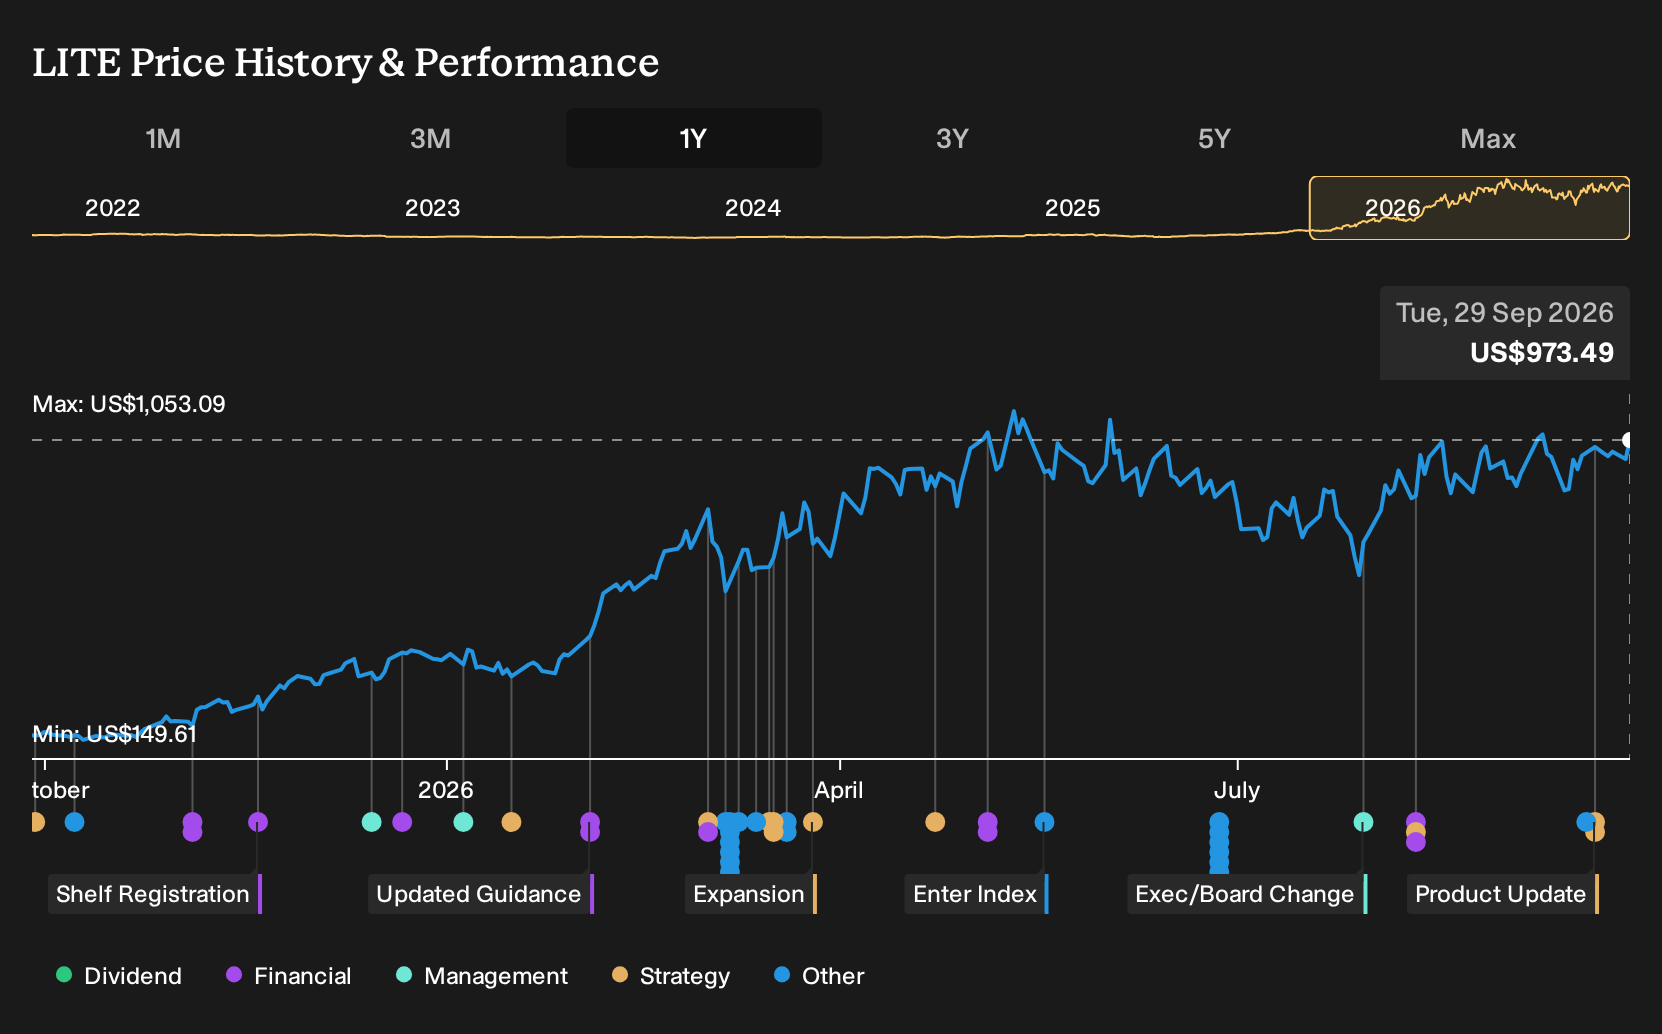The height and width of the screenshot is (1034, 1662).
Task: Click the orange Strategy dot under April
Action: tap(813, 822)
